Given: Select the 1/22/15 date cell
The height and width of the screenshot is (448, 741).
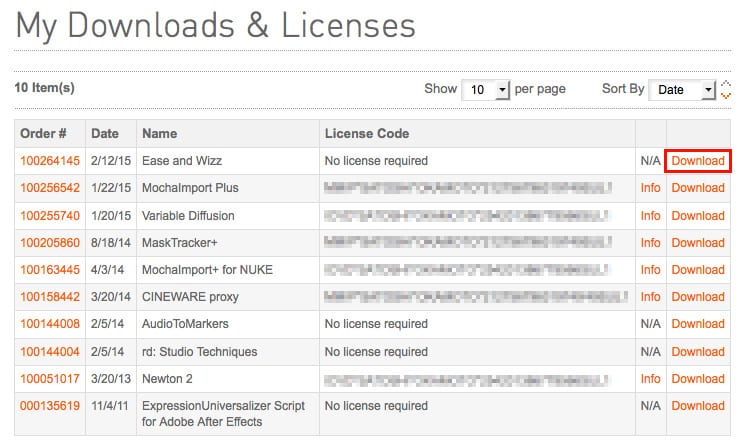Looking at the screenshot, I should (x=111, y=188).
